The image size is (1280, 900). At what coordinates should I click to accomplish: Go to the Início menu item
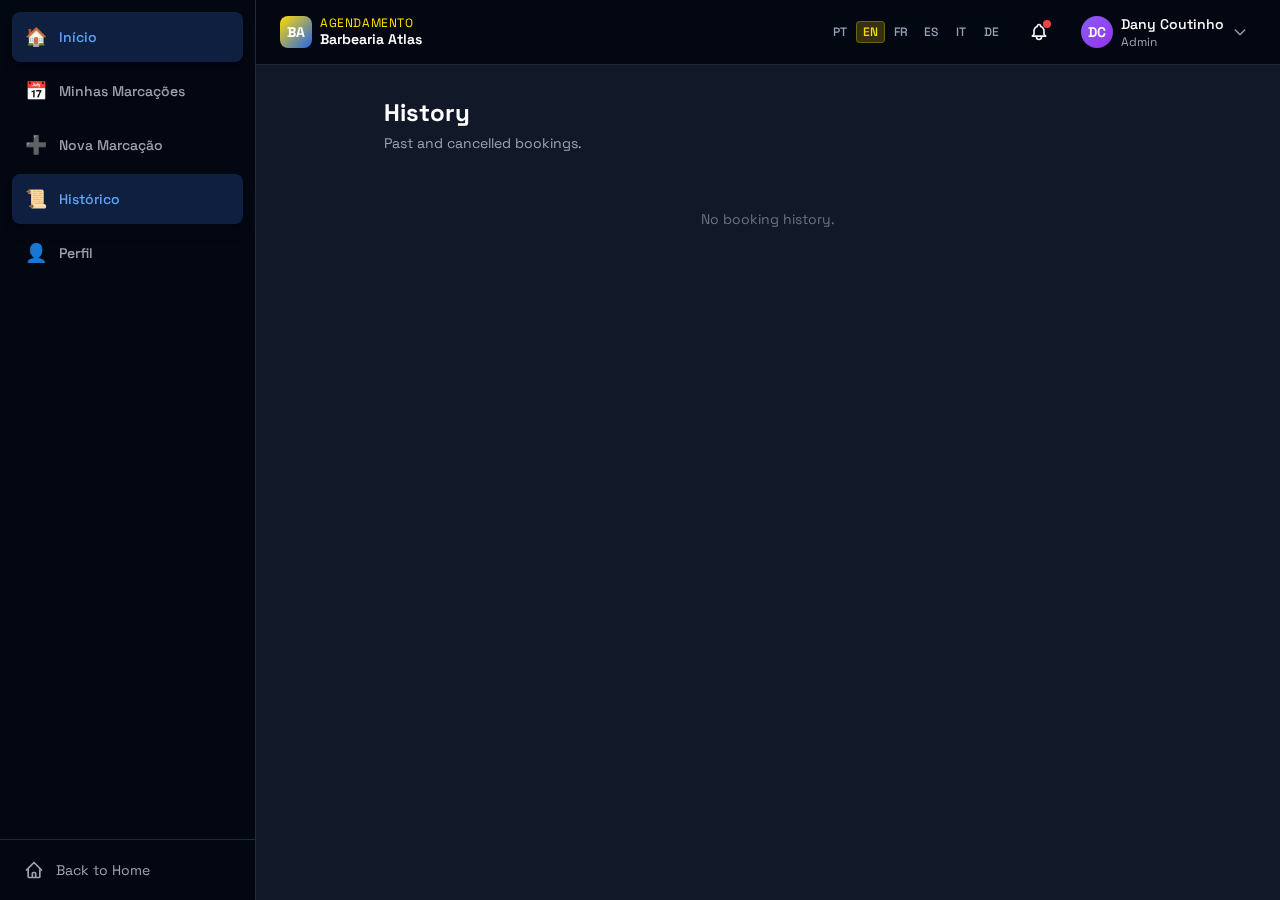127,37
